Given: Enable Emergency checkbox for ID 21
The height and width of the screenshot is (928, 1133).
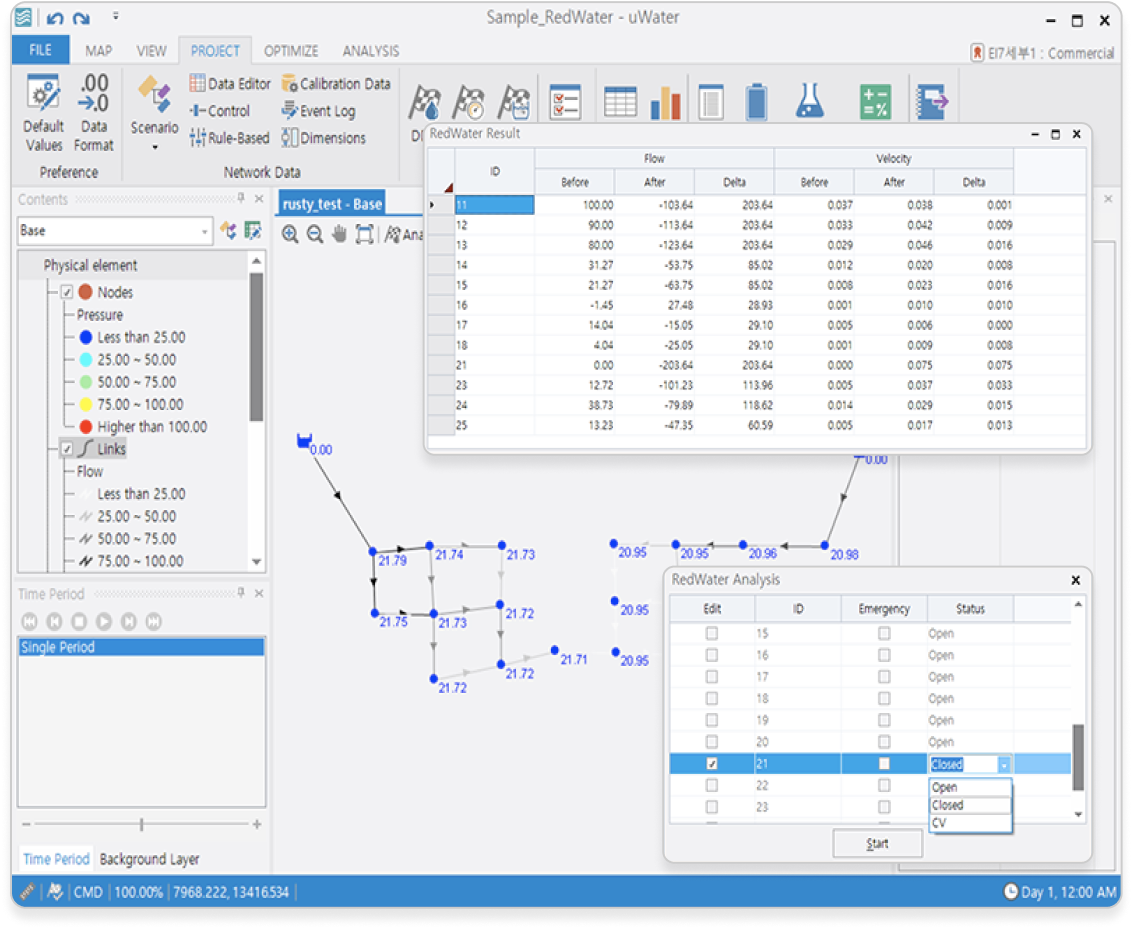Looking at the screenshot, I should pos(884,764).
